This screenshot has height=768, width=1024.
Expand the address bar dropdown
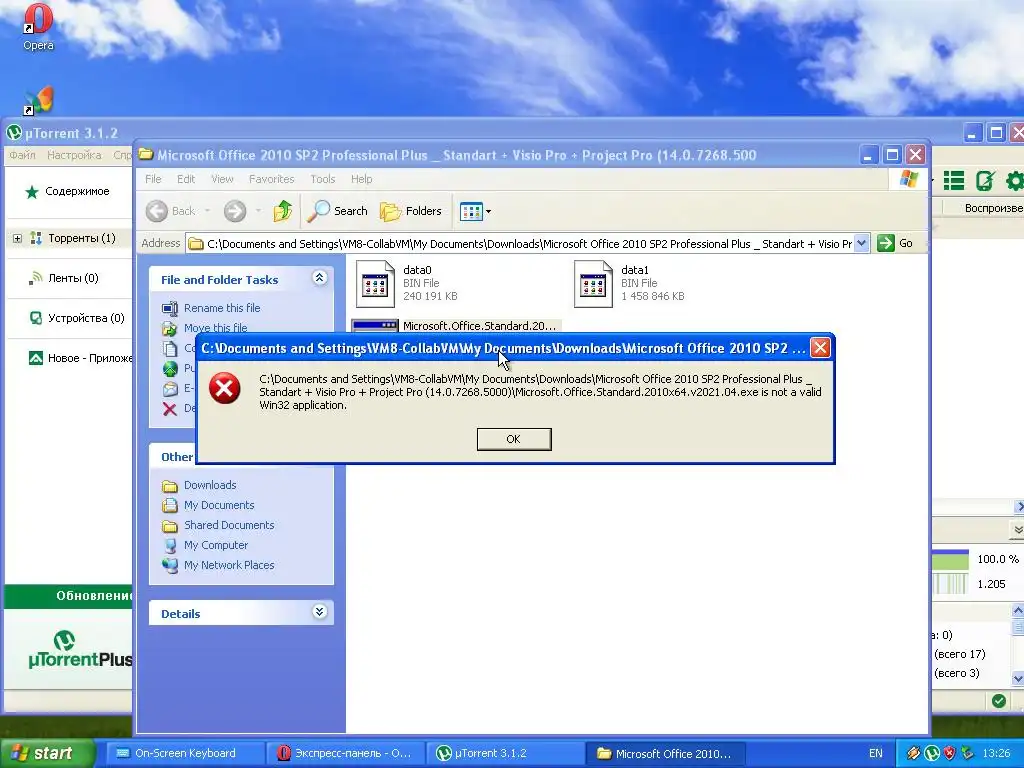click(861, 244)
